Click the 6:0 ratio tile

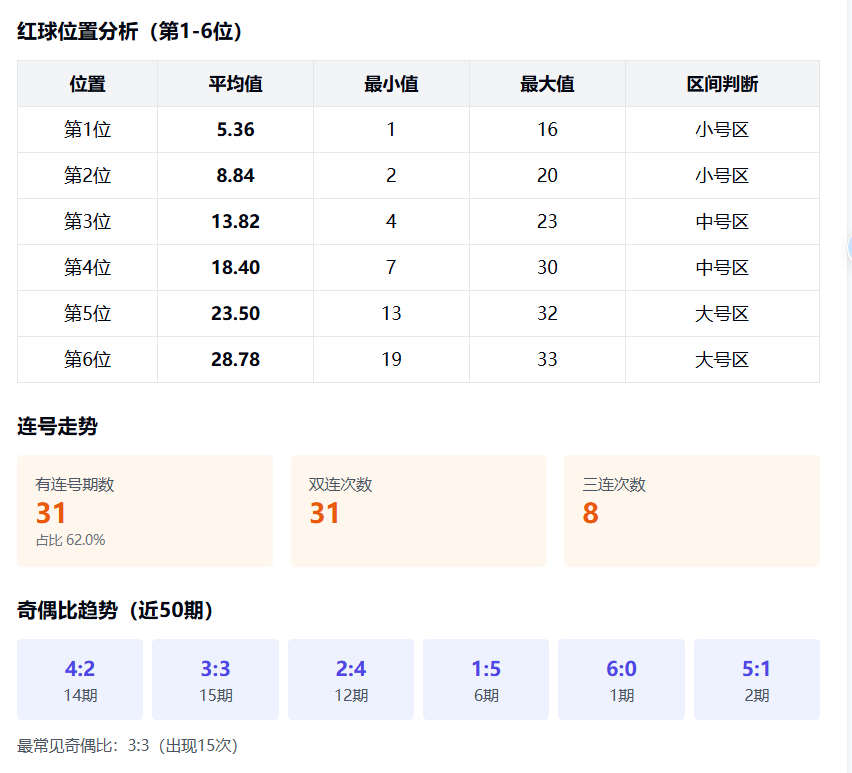(x=621, y=680)
